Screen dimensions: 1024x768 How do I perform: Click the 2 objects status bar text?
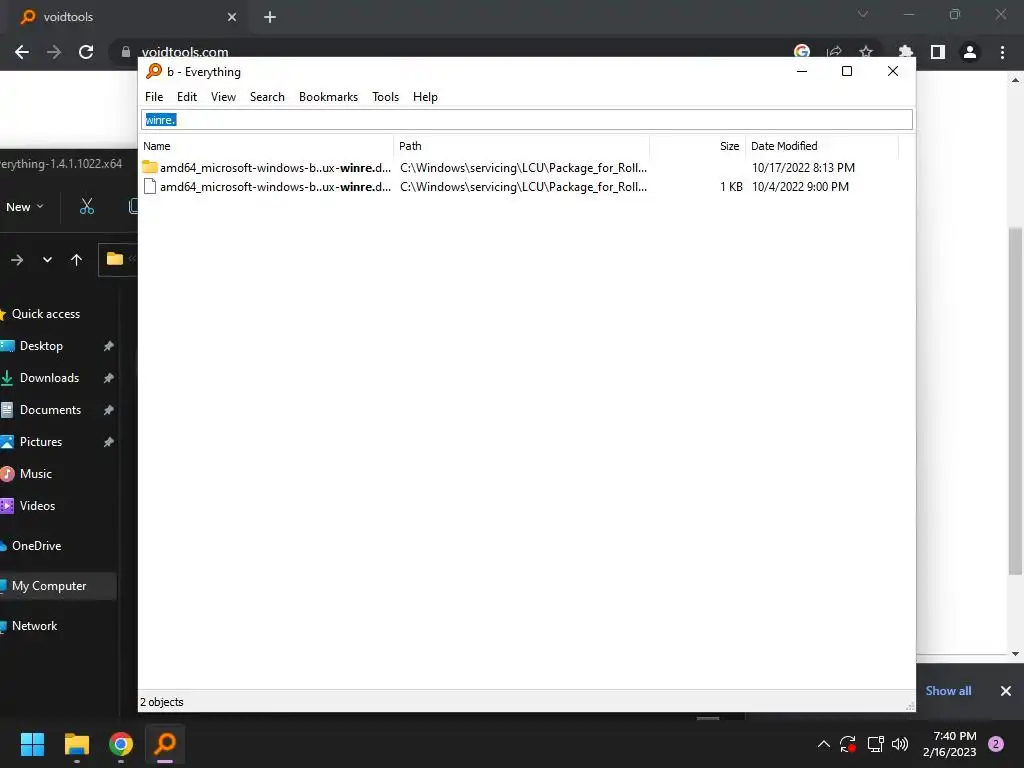(162, 702)
